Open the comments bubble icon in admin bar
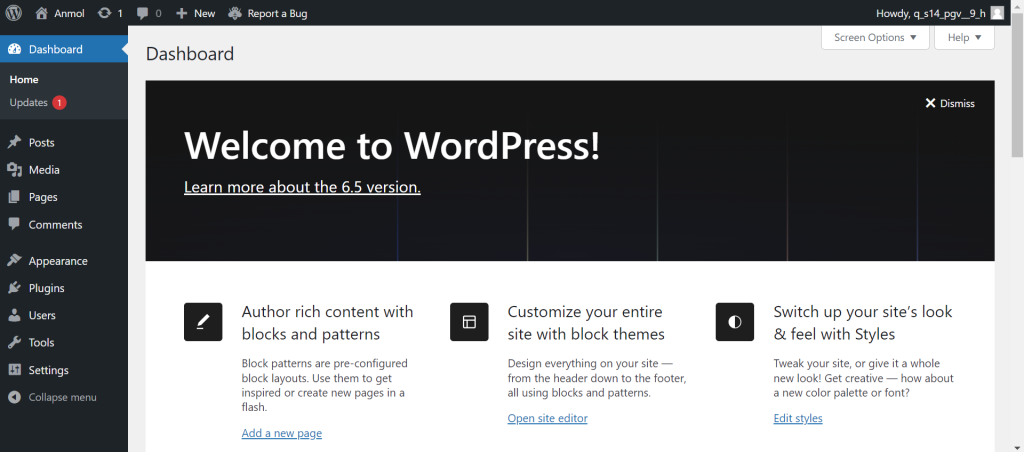Screen dimensions: 1024x452 (x=142, y=13)
